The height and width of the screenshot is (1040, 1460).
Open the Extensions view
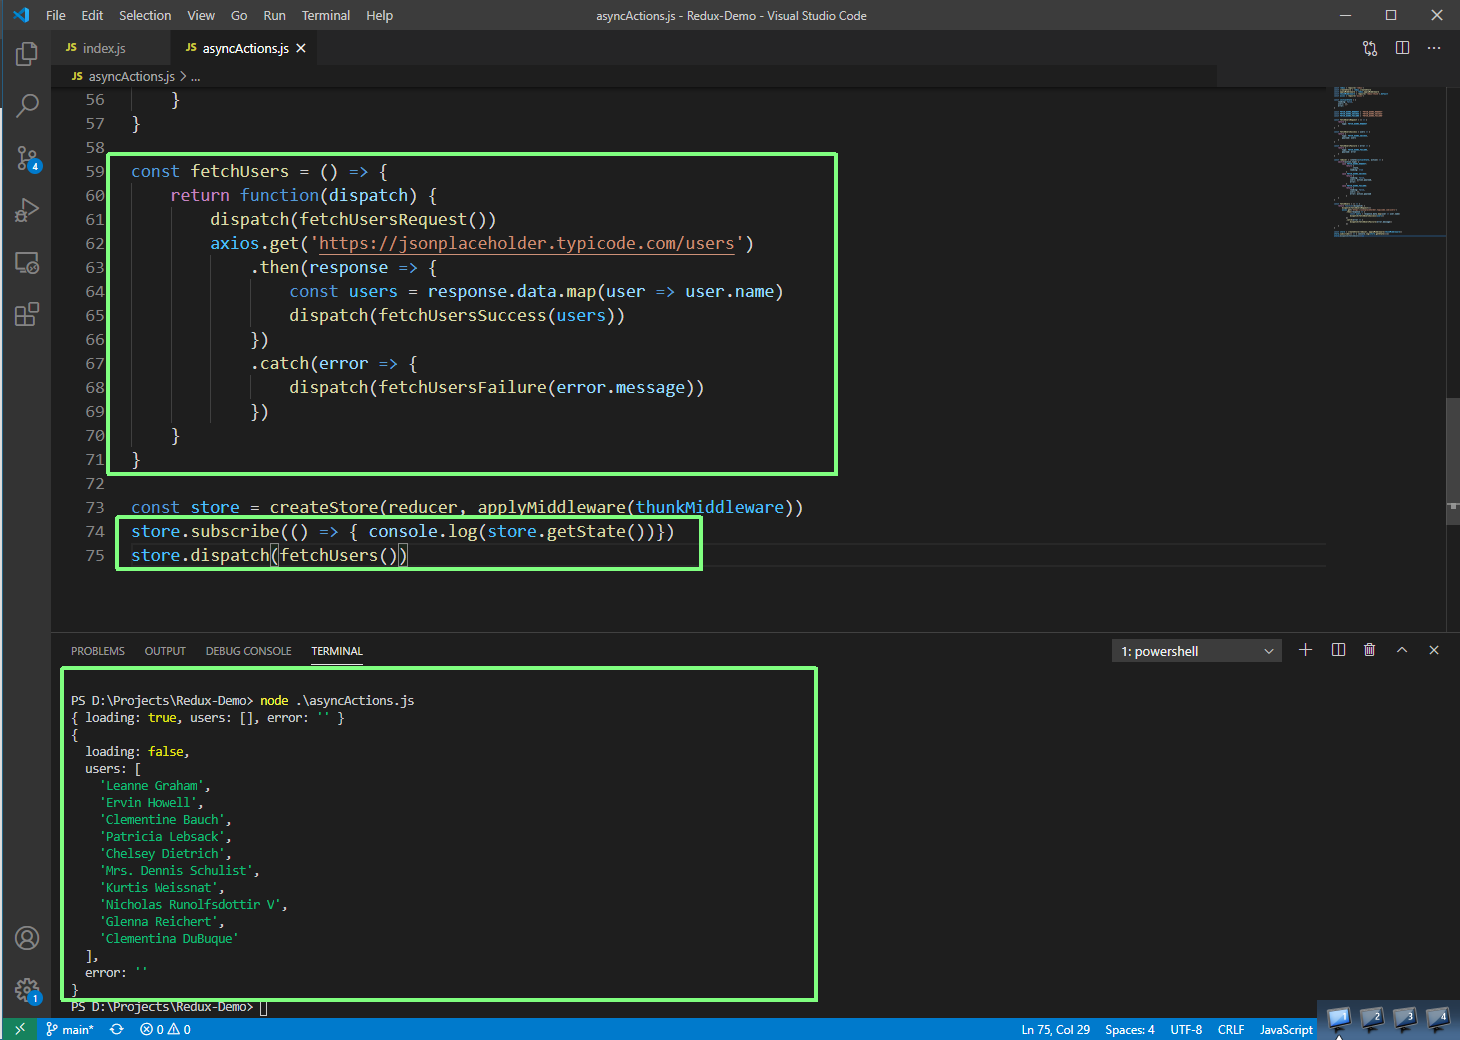27,315
